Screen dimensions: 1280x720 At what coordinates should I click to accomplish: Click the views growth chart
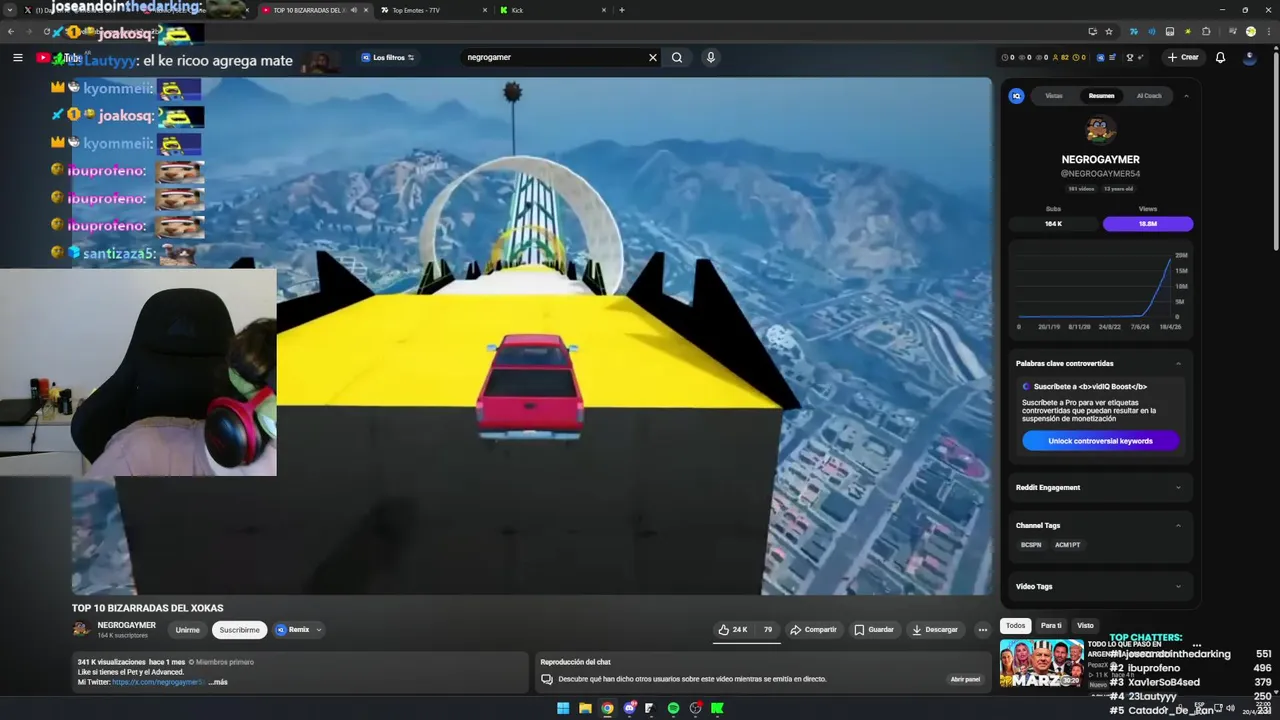(x=1101, y=290)
